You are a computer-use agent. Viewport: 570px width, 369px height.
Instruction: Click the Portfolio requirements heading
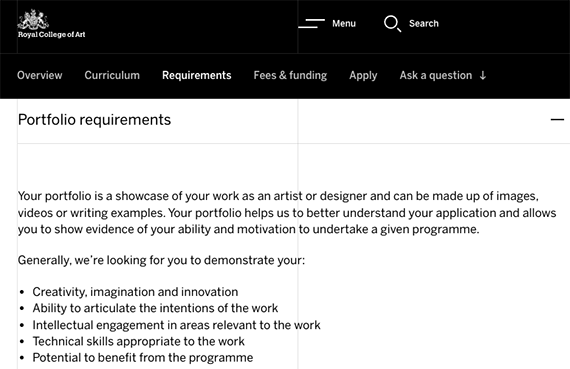pyautogui.click(x=95, y=120)
